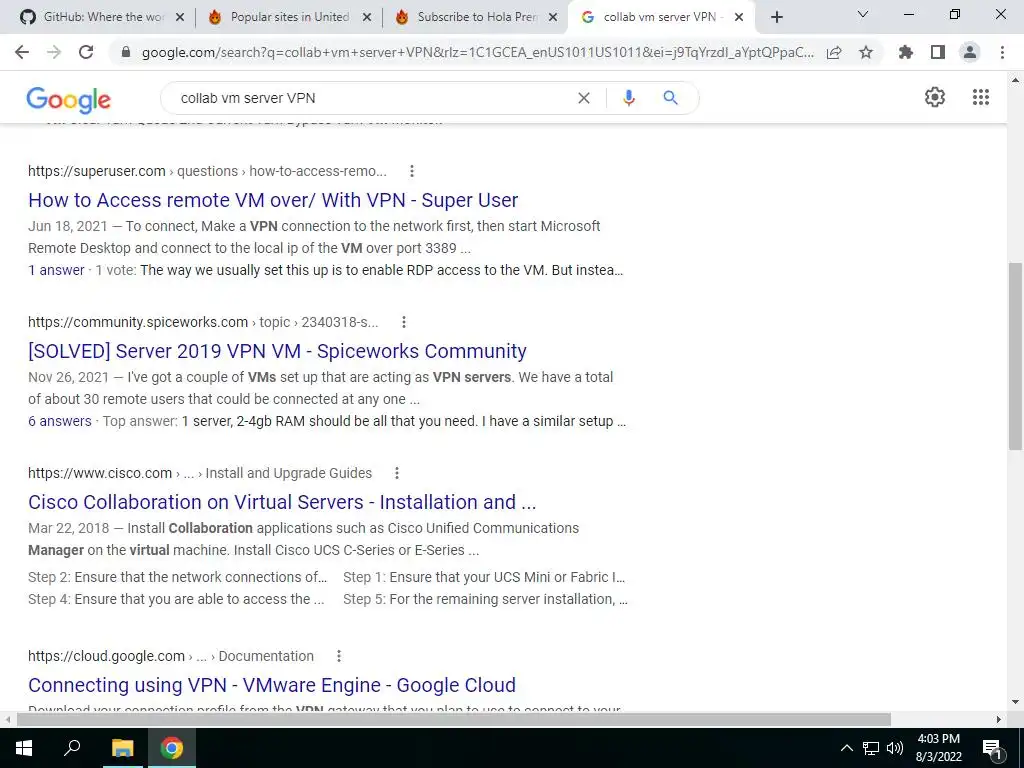Bookmark this page with star icon
This screenshot has height=768, width=1024.
866,52
